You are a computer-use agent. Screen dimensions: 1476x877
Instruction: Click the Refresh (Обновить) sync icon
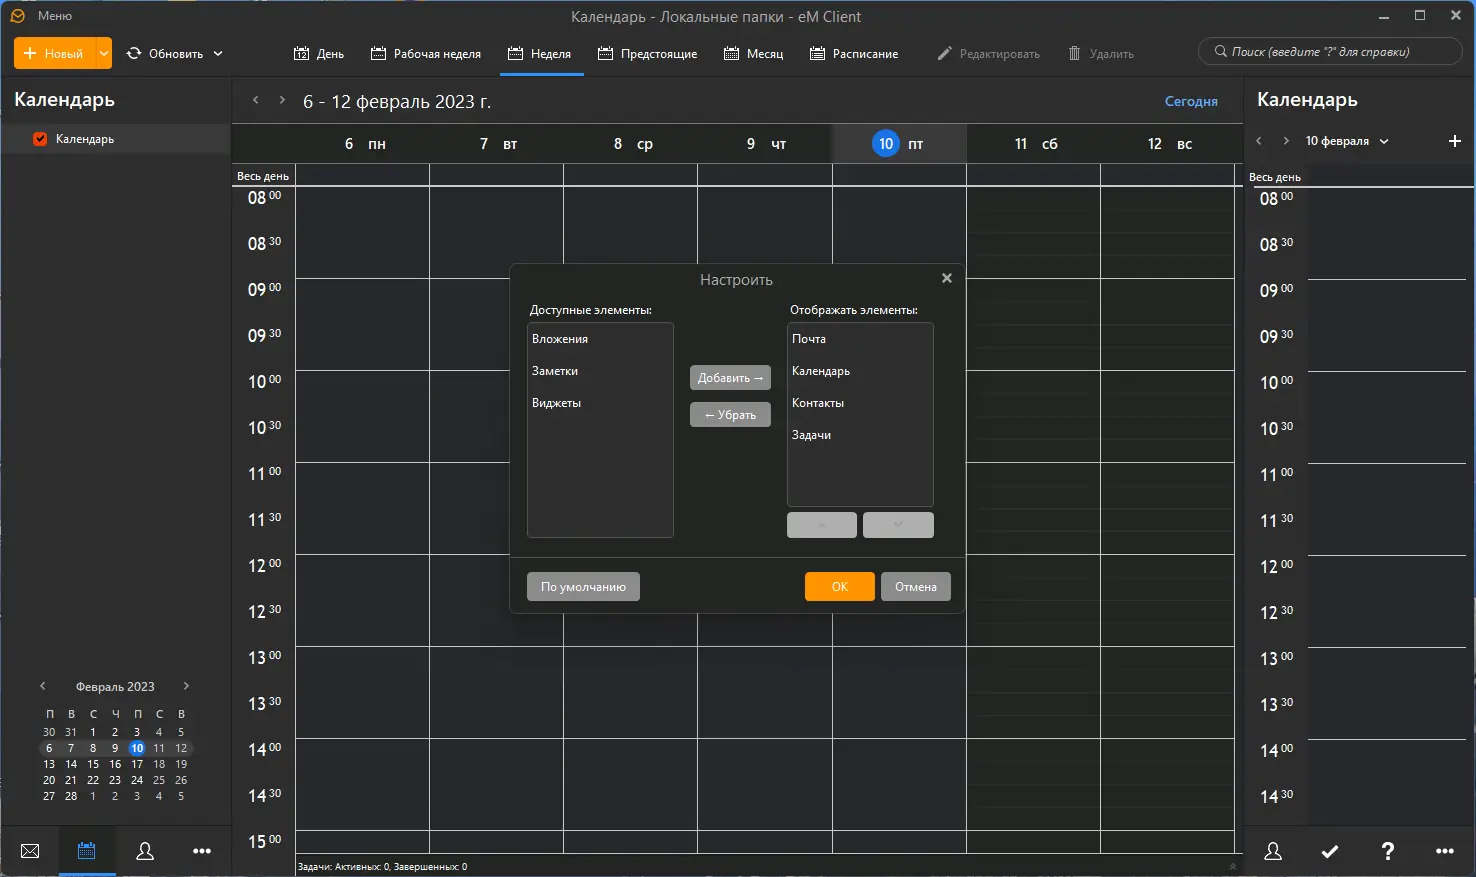click(x=134, y=53)
